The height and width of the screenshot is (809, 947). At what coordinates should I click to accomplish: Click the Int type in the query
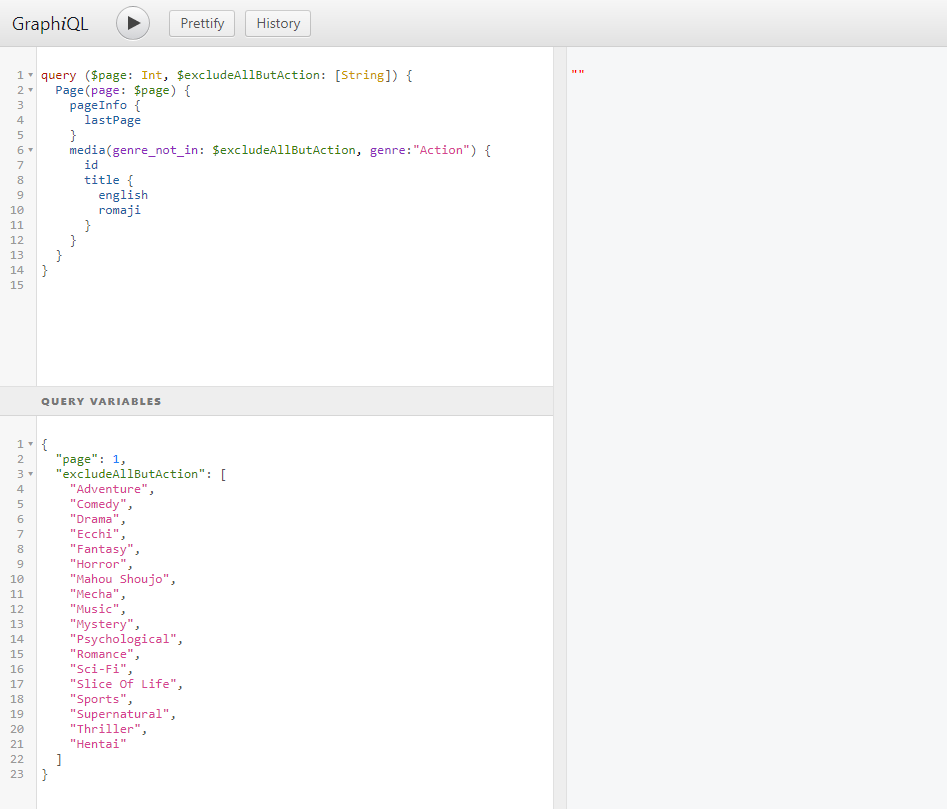click(x=152, y=75)
